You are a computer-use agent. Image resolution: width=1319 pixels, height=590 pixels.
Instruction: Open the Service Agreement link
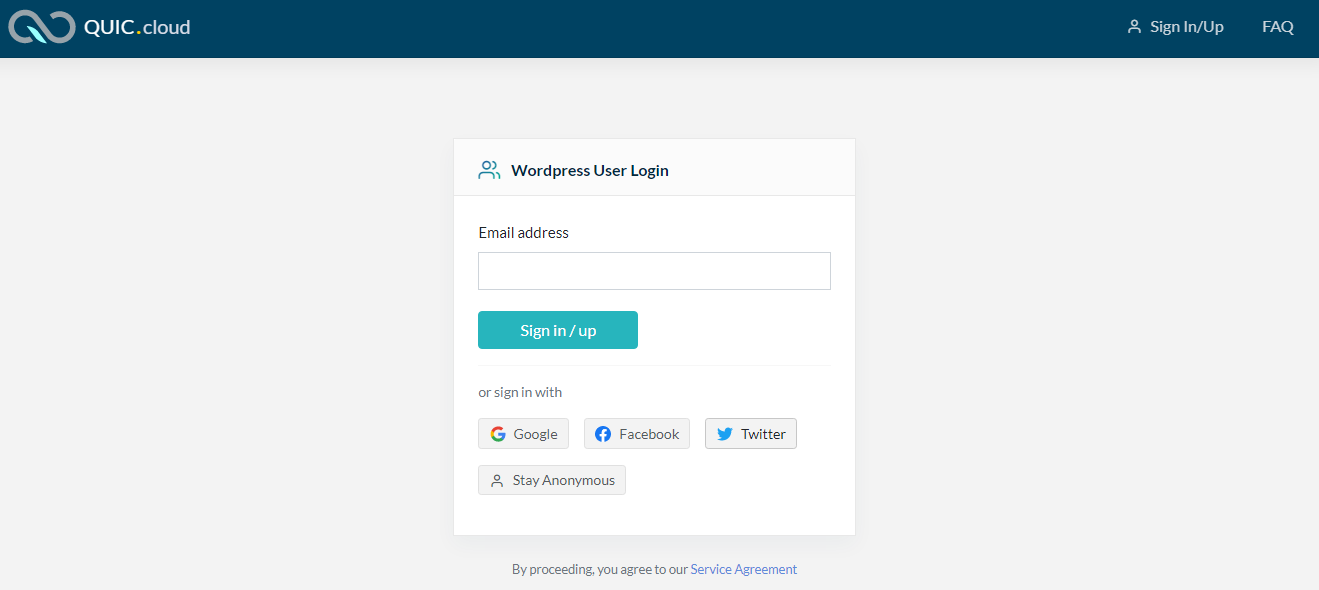tap(743, 569)
